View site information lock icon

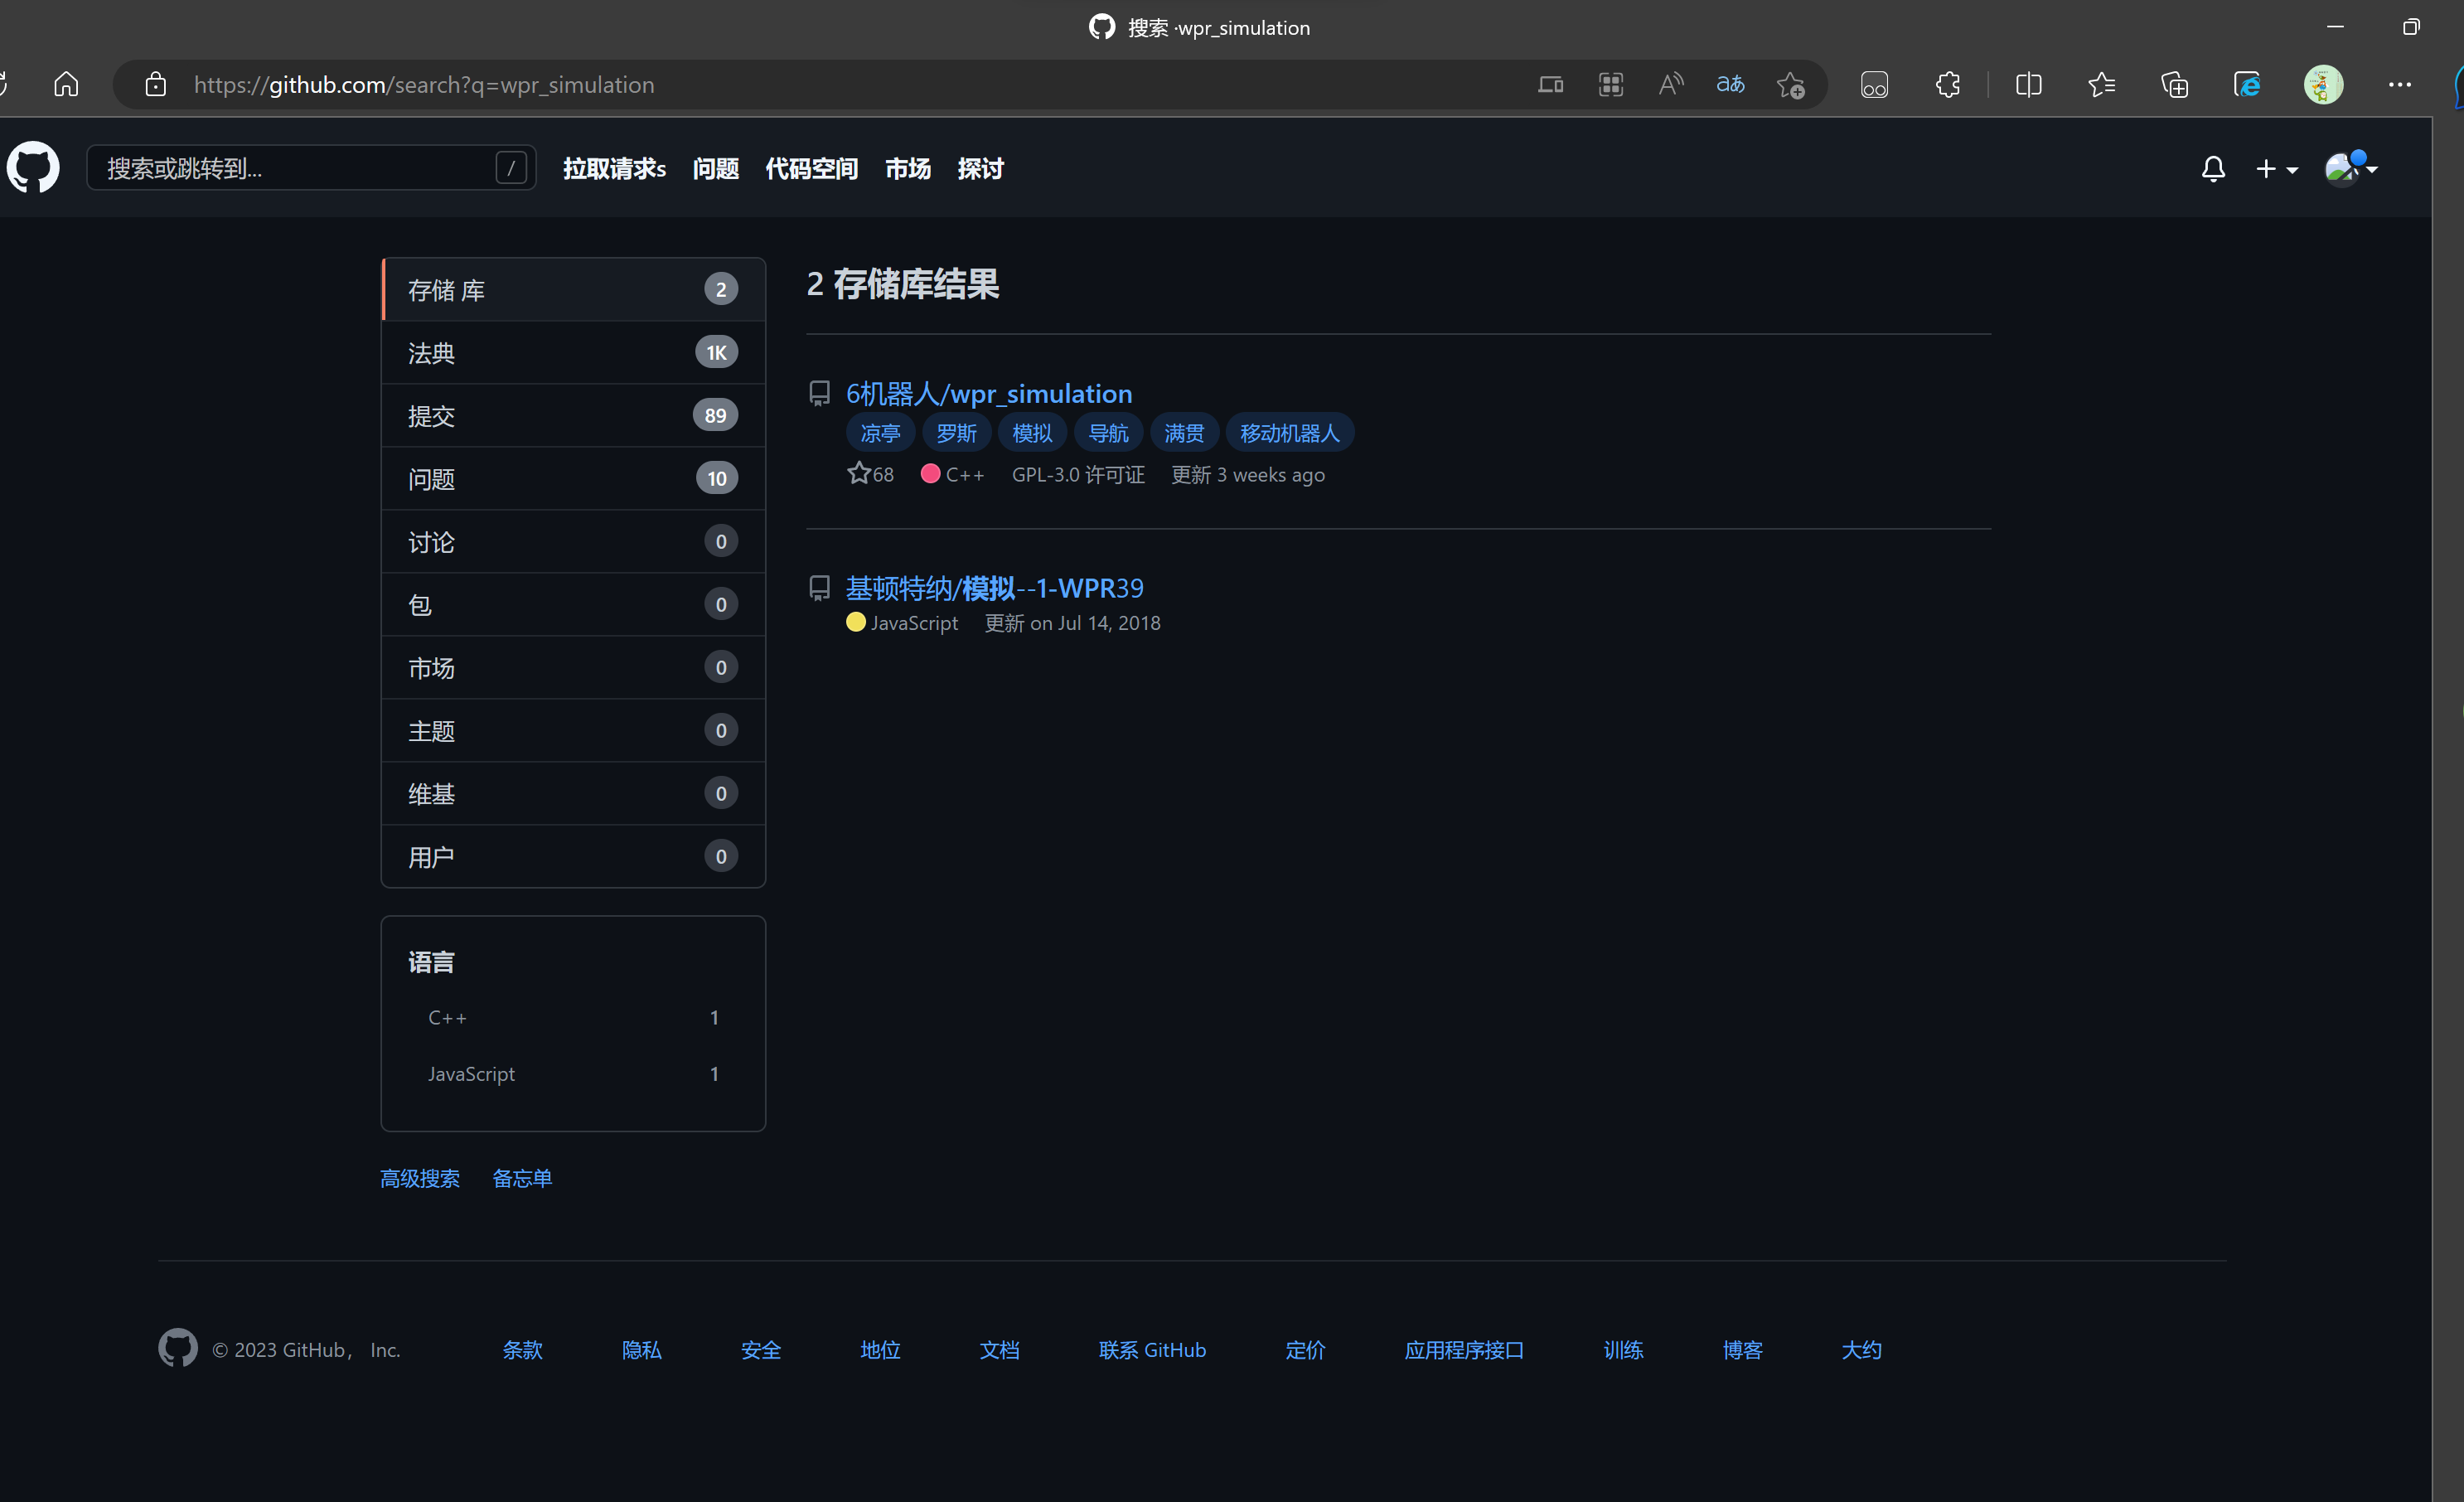tap(155, 84)
